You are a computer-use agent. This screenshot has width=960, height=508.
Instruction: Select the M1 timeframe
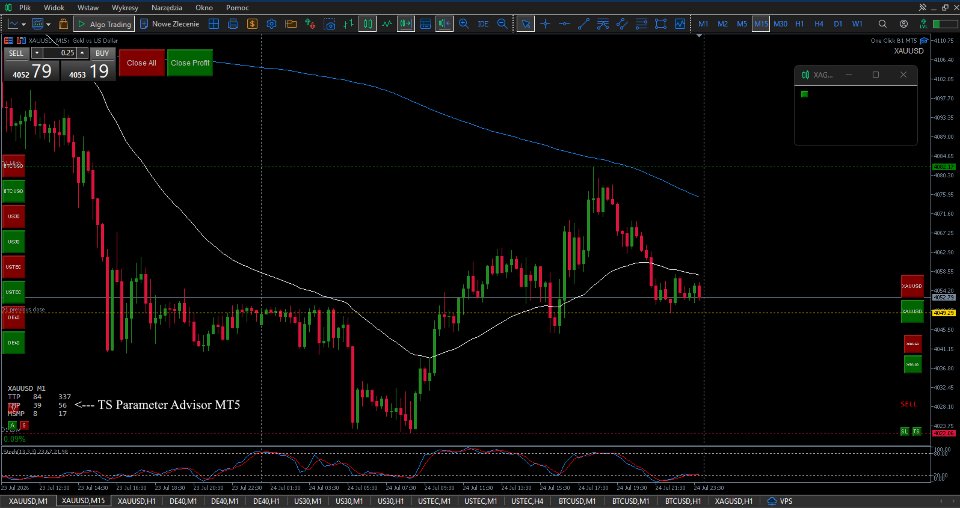tap(703, 24)
